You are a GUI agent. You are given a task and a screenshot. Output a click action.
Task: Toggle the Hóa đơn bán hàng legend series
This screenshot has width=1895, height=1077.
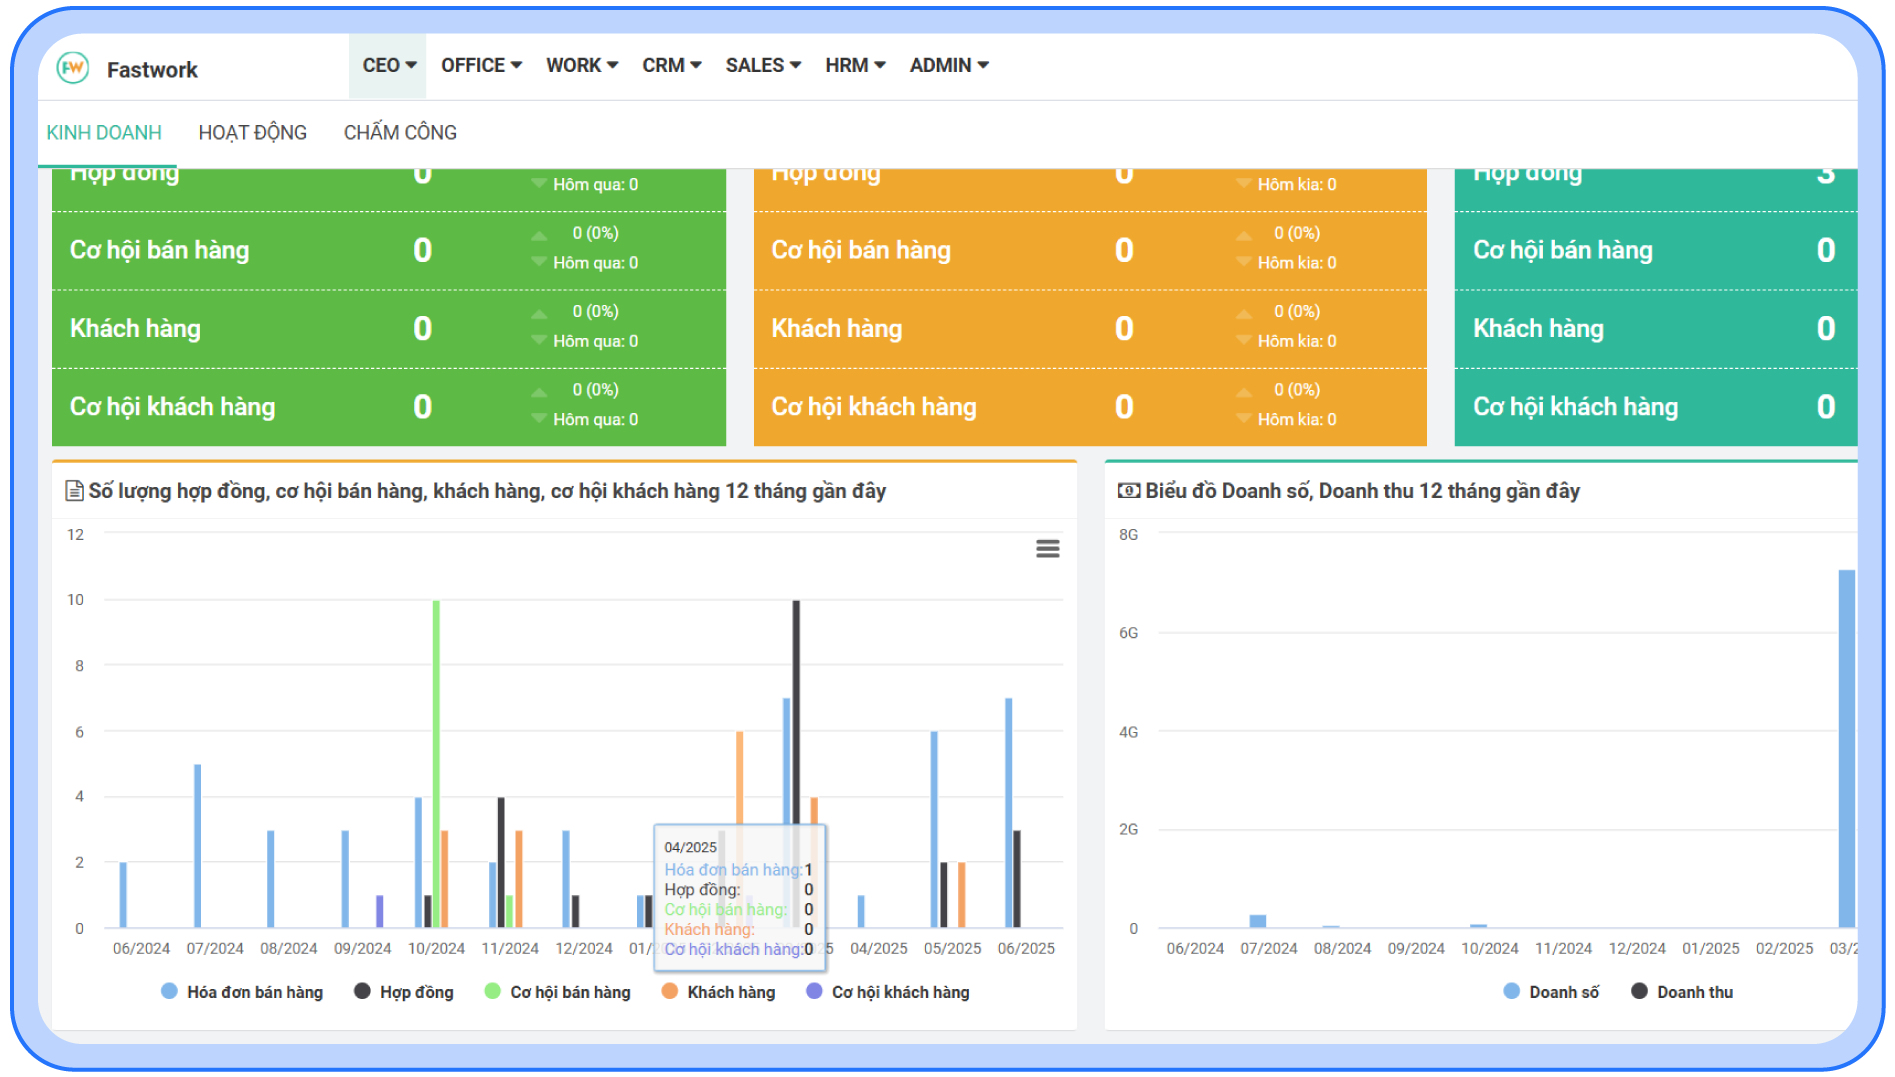click(242, 992)
